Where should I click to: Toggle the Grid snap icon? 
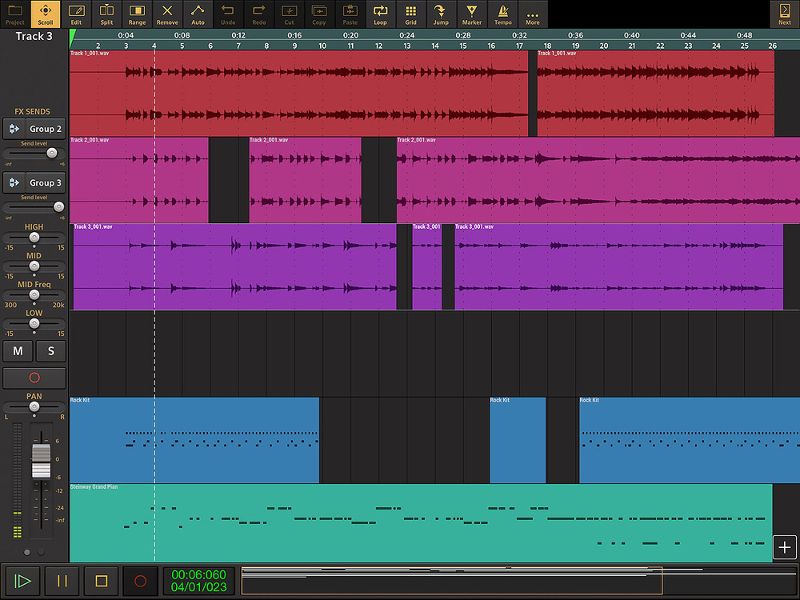click(410, 13)
